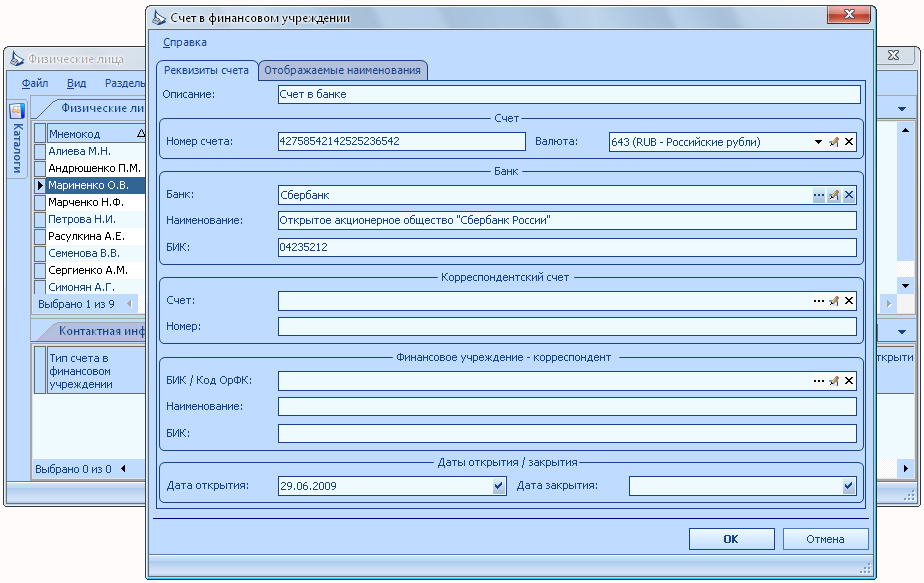Open Файл menu in Физические лица window

click(35, 83)
